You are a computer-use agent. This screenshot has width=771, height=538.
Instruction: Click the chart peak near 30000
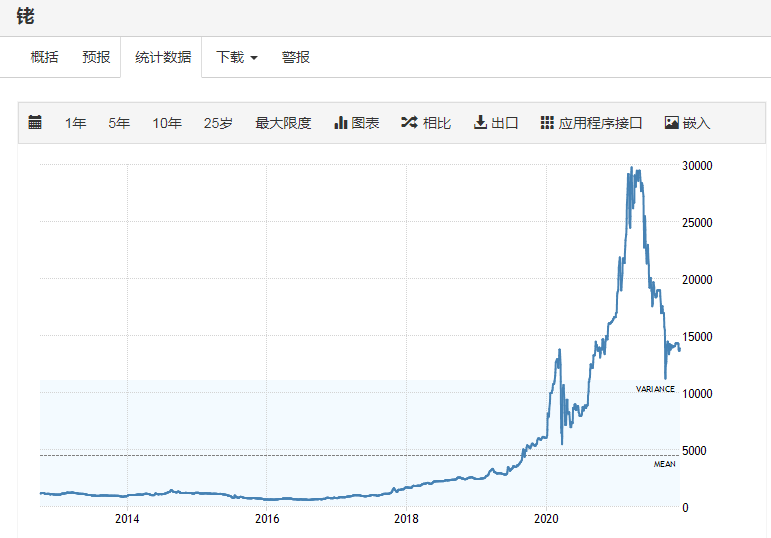[631, 168]
